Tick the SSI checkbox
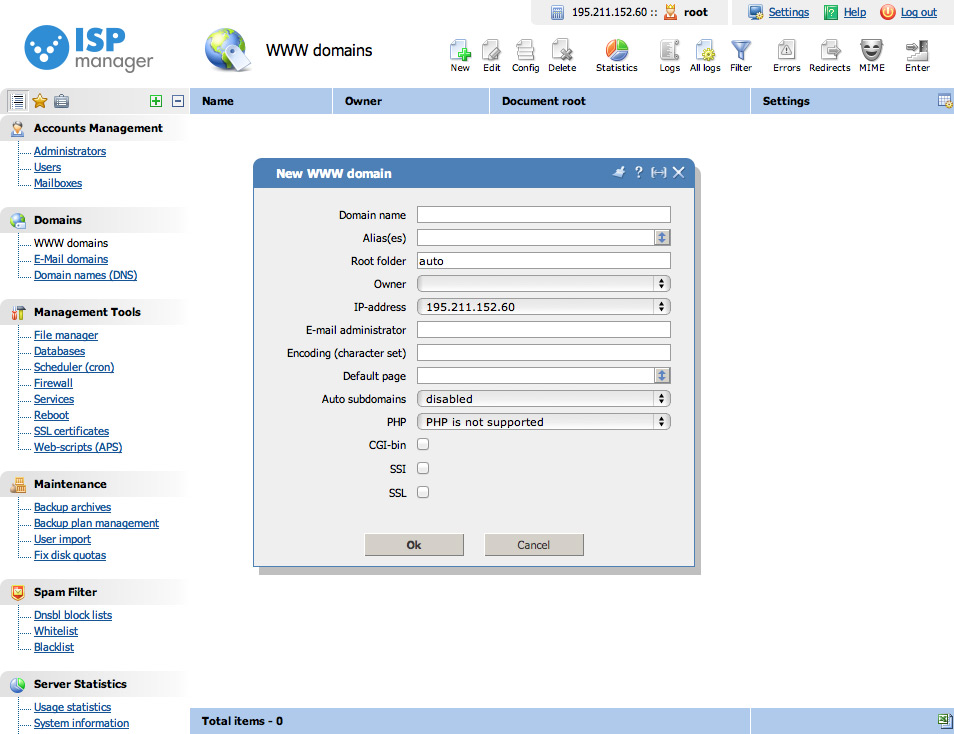Viewport: 954px width, 734px height. tap(423, 468)
